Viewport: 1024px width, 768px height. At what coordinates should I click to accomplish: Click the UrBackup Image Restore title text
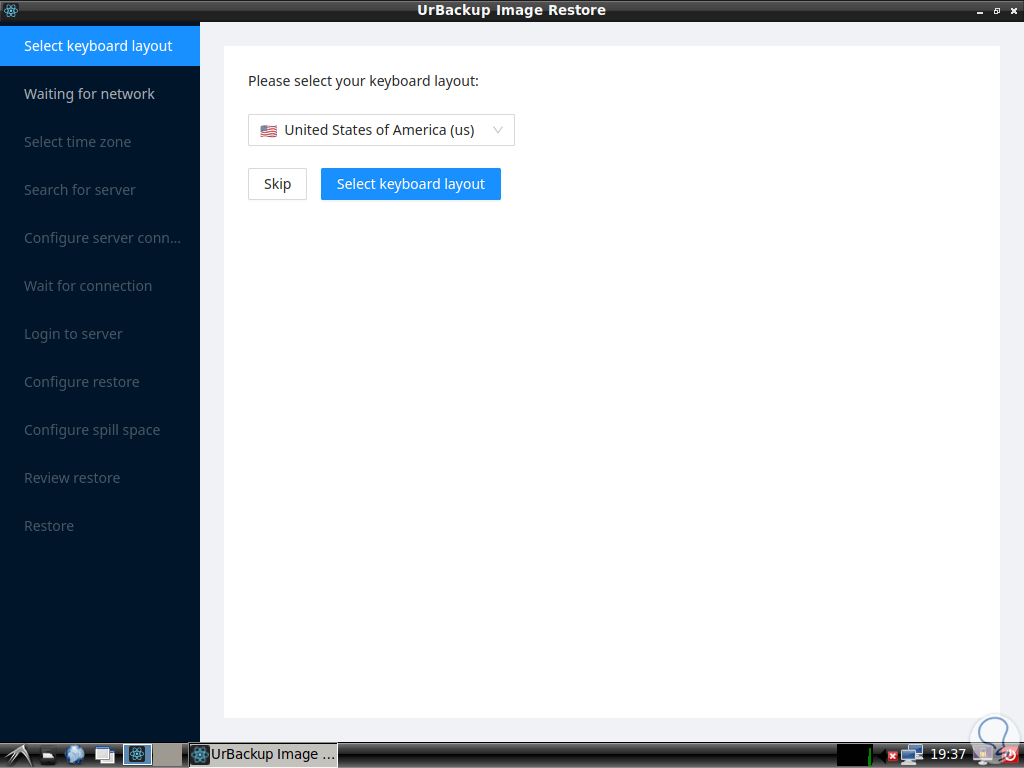tap(511, 10)
